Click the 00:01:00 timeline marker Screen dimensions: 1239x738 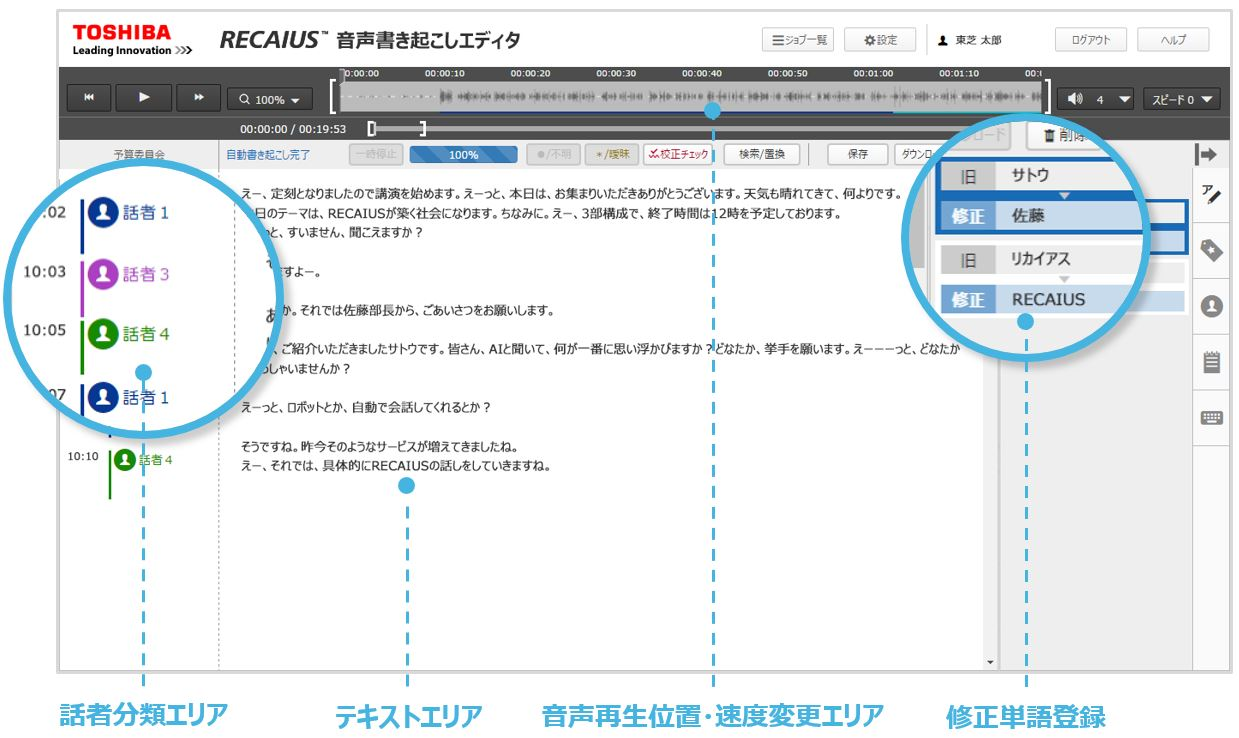[x=874, y=74]
